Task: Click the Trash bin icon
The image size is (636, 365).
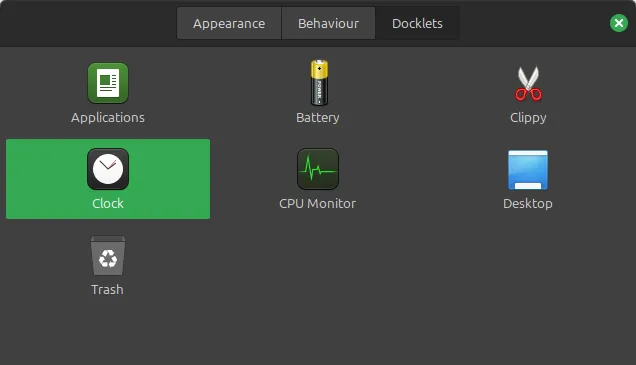Action: click(x=108, y=256)
